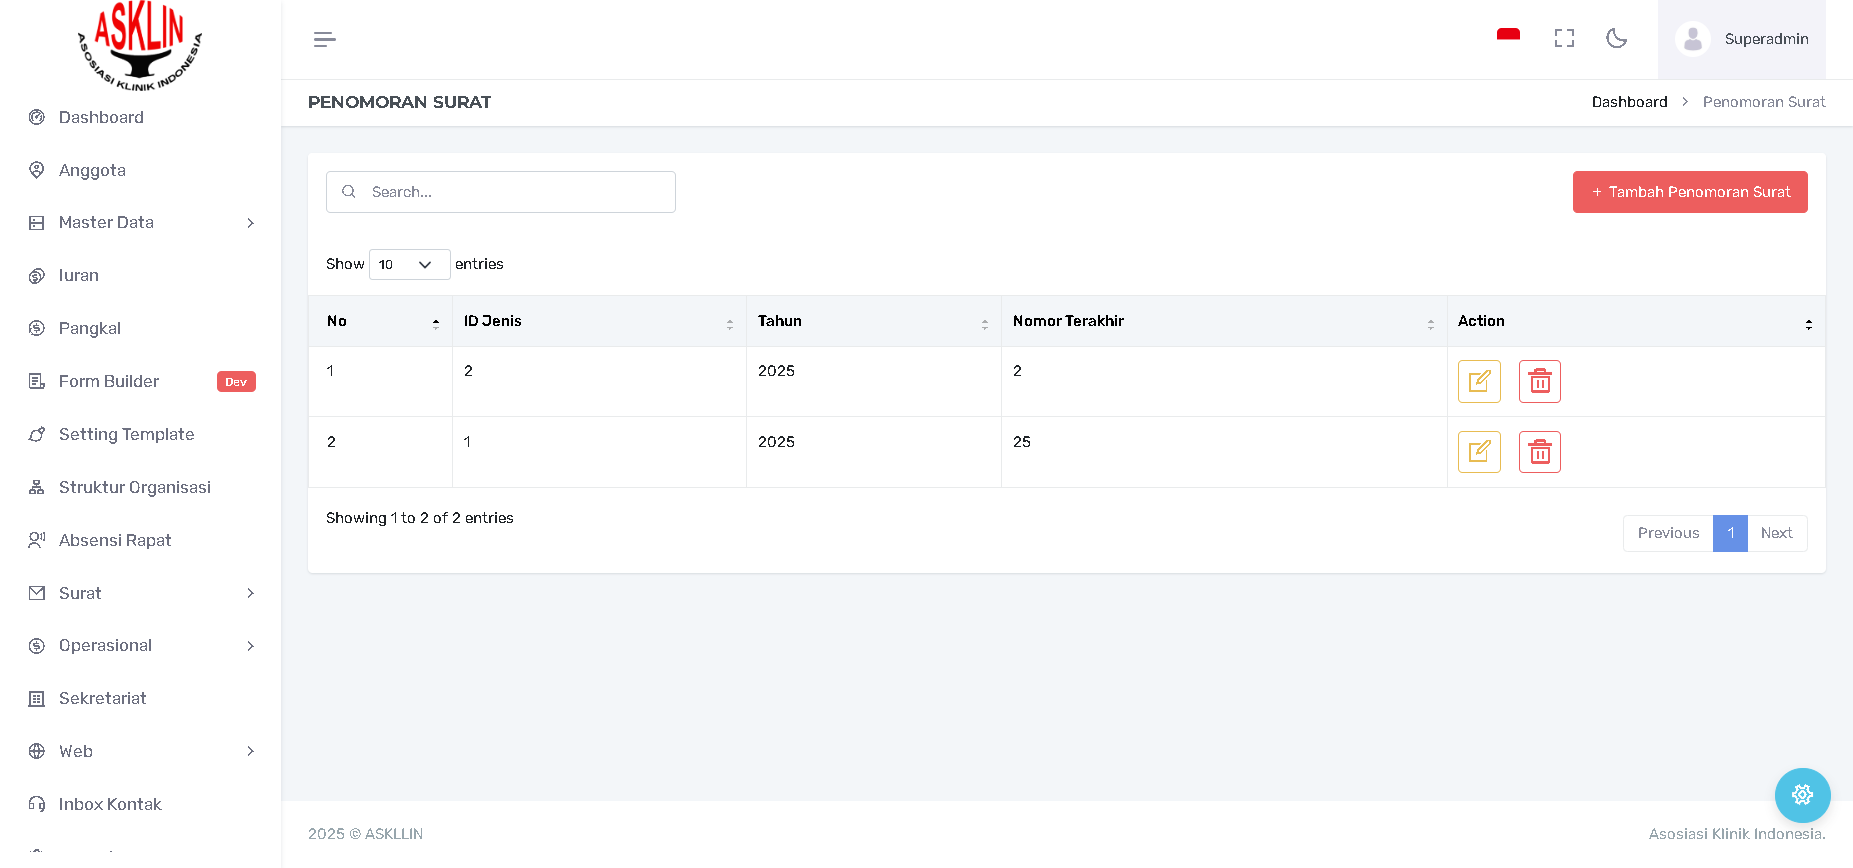
Task: Open the settings gear floating button
Action: [x=1802, y=795]
